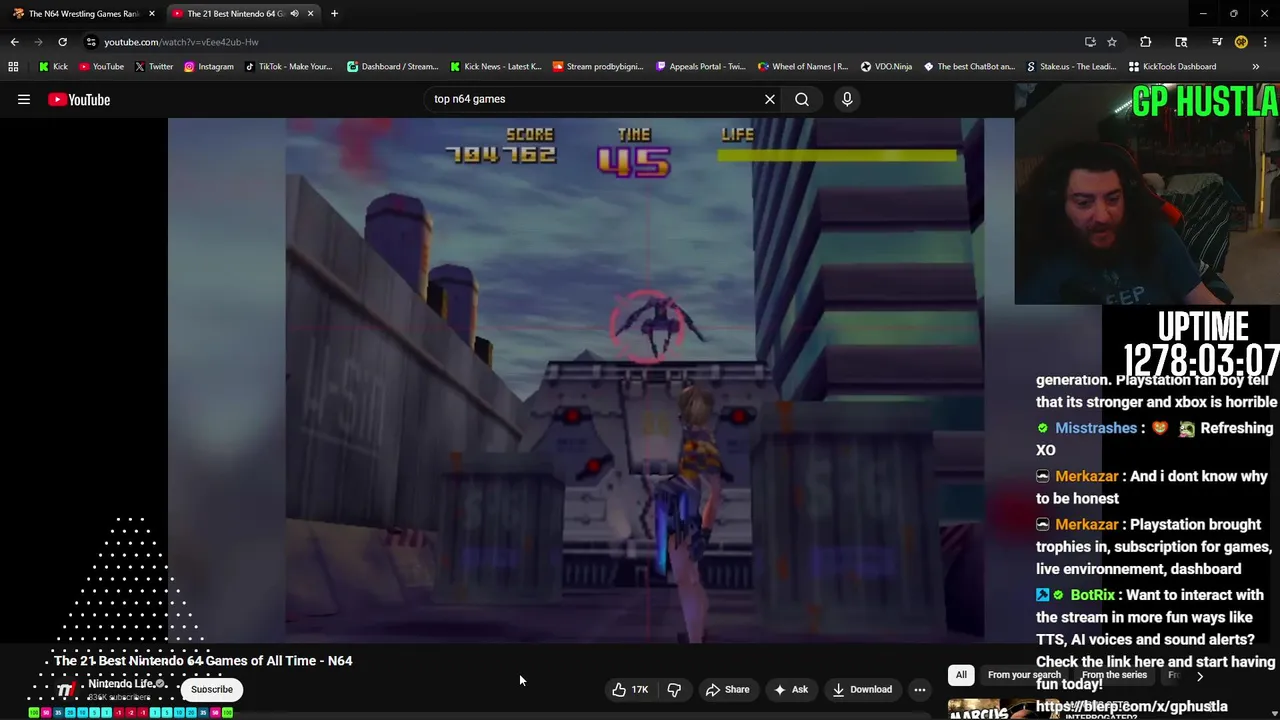
Task: Open KickTools Dashboard bookmark
Action: pos(1172,67)
